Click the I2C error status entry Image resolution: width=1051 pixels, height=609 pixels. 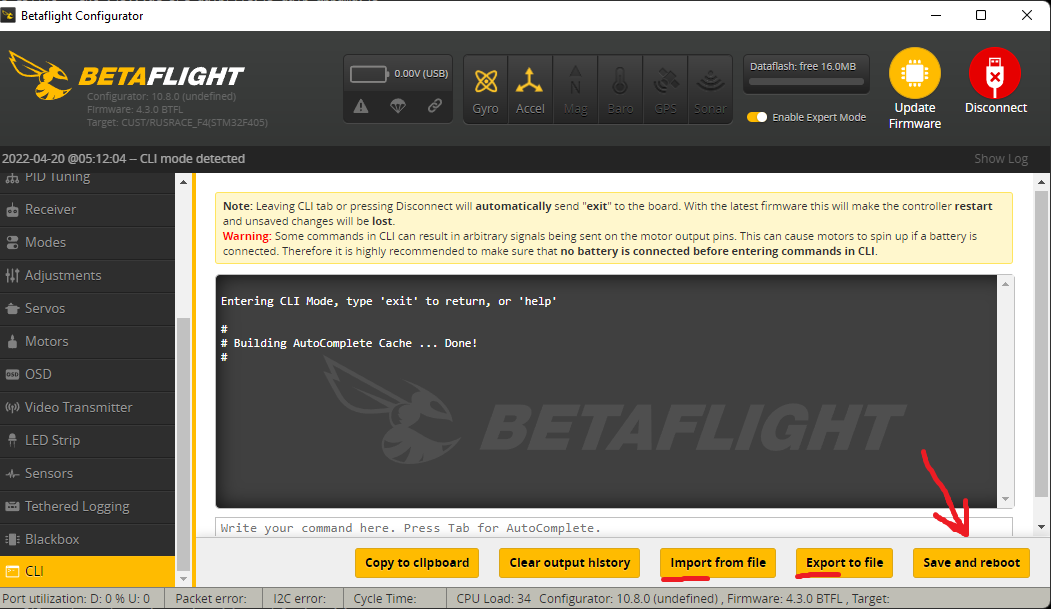(299, 599)
